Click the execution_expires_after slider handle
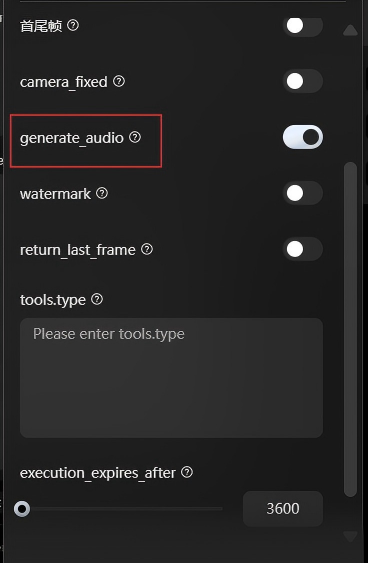368x563 pixels. [x=22, y=509]
